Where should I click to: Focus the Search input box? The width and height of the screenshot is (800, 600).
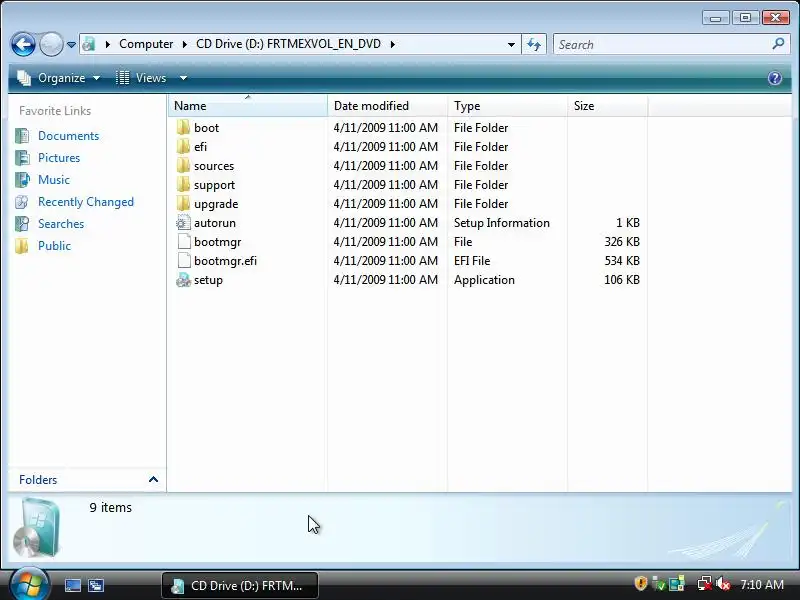click(x=663, y=44)
